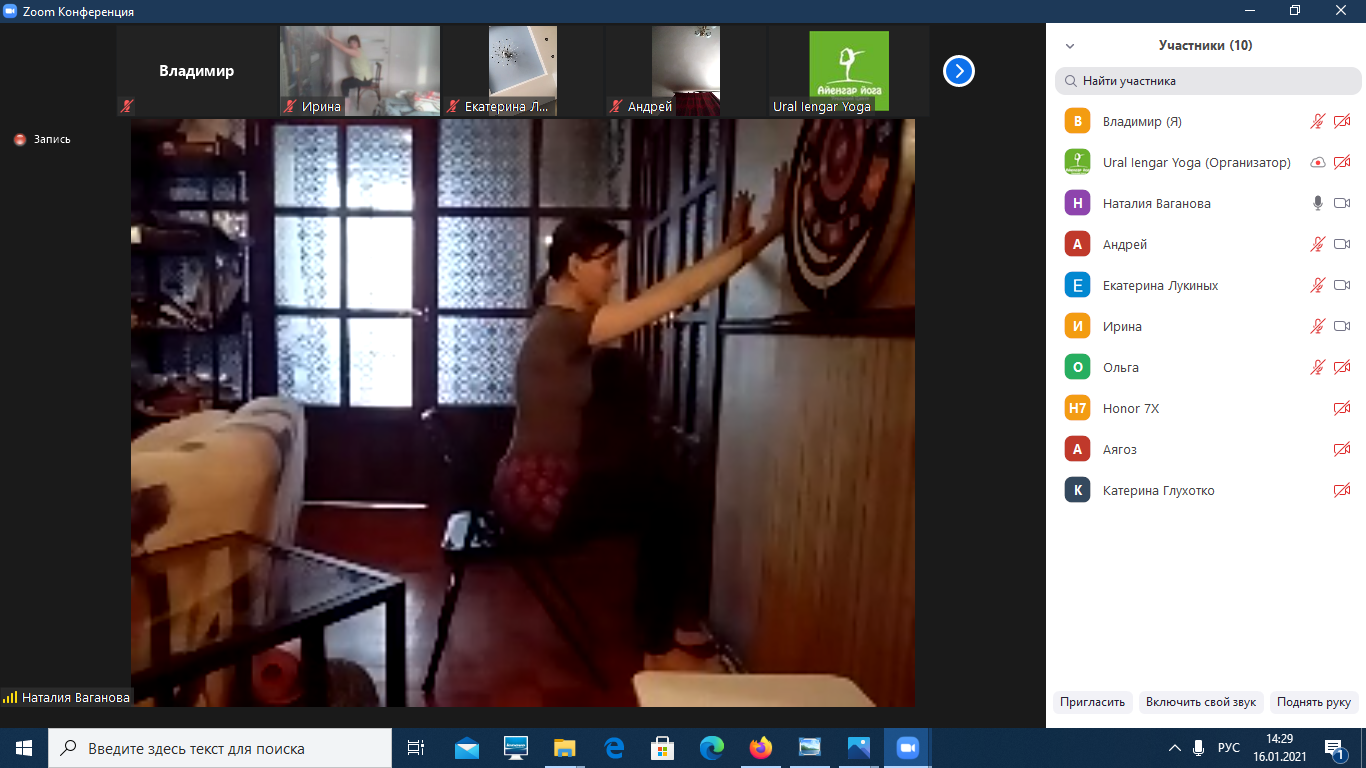The width and height of the screenshot is (1366, 768).
Task: Open the File Explorer taskbar icon
Action: coord(565,748)
